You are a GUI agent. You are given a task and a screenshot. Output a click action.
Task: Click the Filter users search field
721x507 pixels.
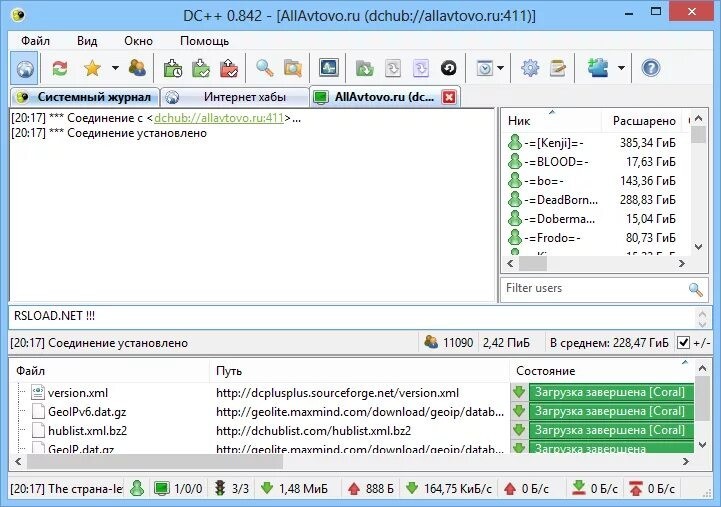[x=592, y=288]
